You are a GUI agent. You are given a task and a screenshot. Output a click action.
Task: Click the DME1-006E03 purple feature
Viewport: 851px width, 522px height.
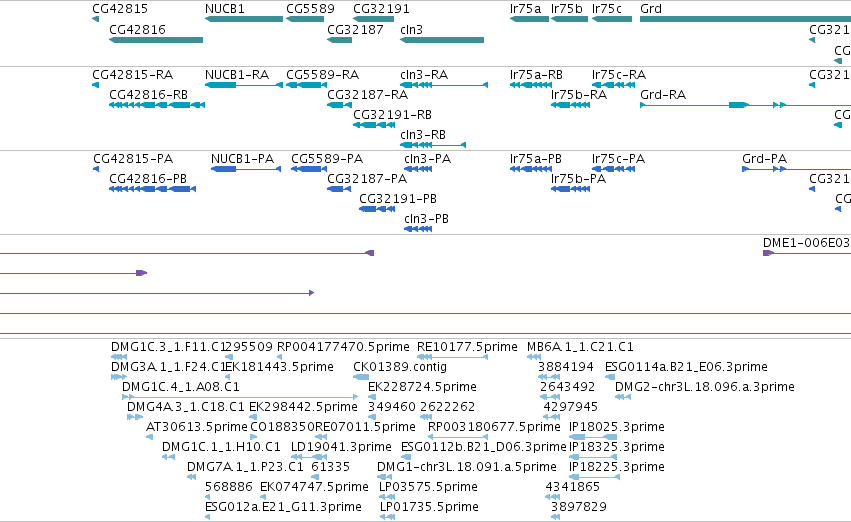pyautogui.click(x=807, y=253)
